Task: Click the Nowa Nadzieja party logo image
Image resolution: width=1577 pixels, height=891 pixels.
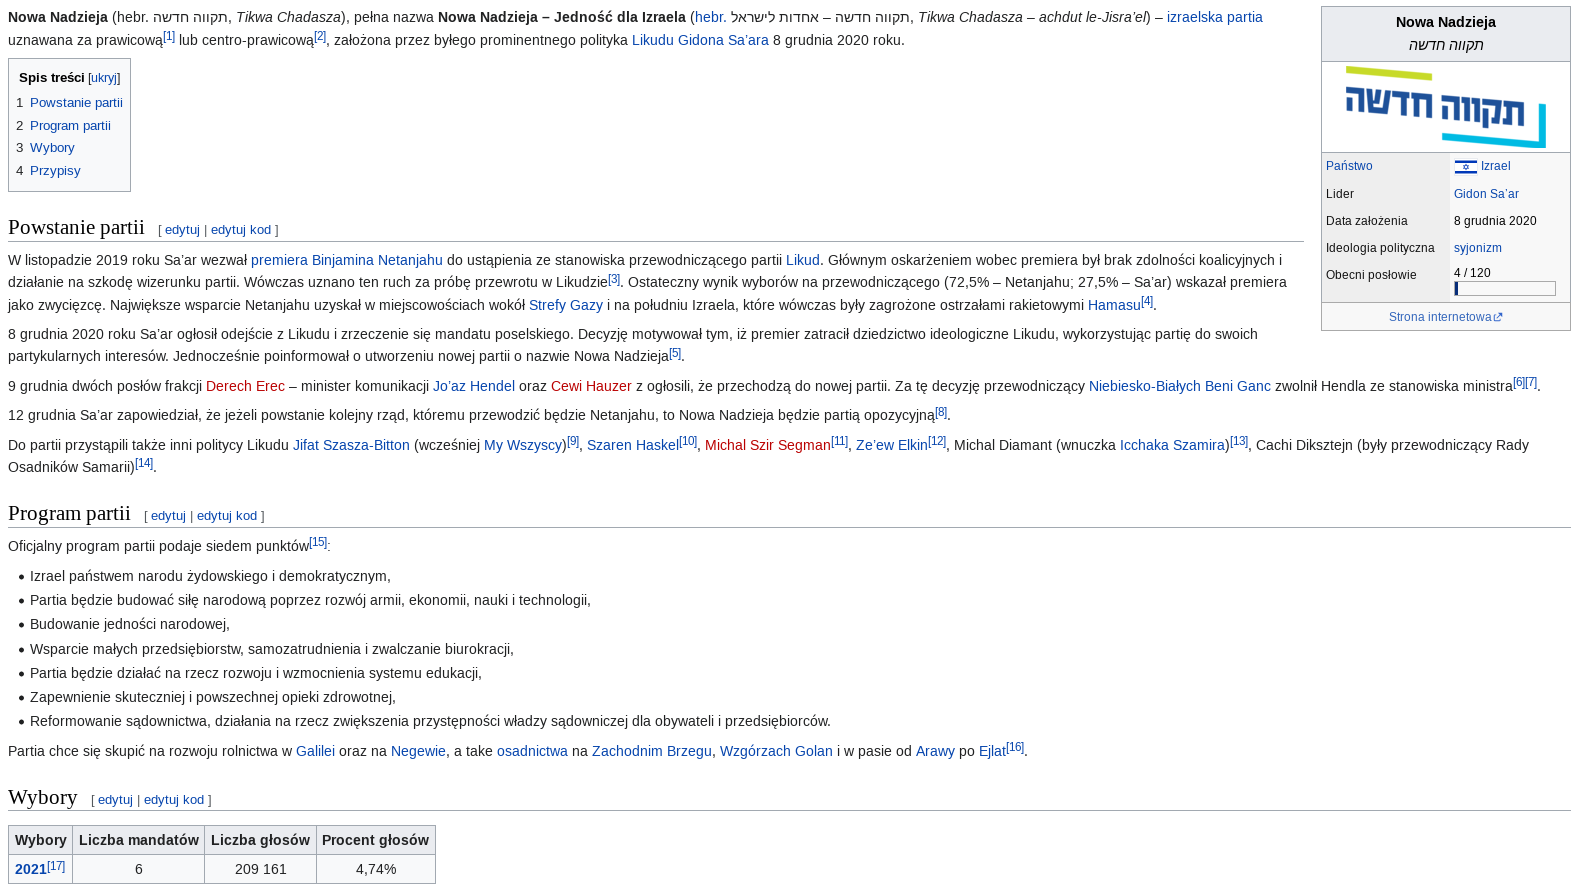Action: point(1445,107)
